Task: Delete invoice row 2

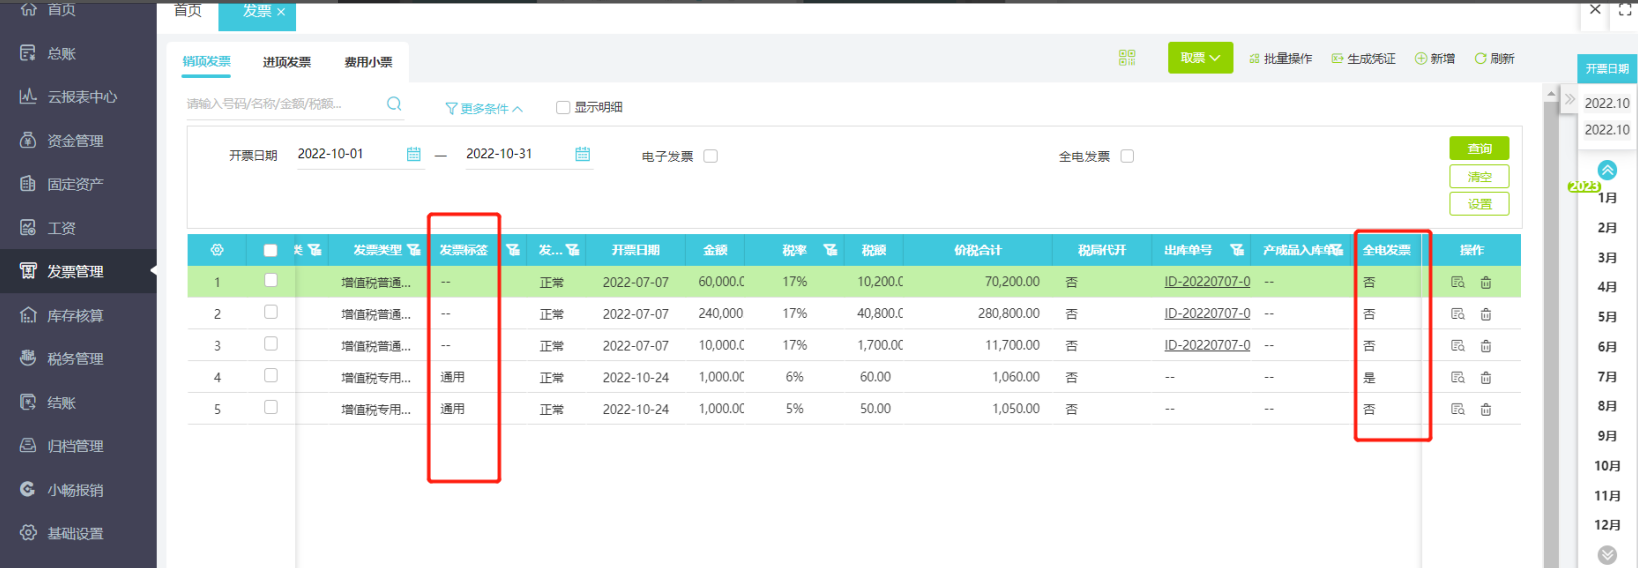Action: pos(1486,314)
